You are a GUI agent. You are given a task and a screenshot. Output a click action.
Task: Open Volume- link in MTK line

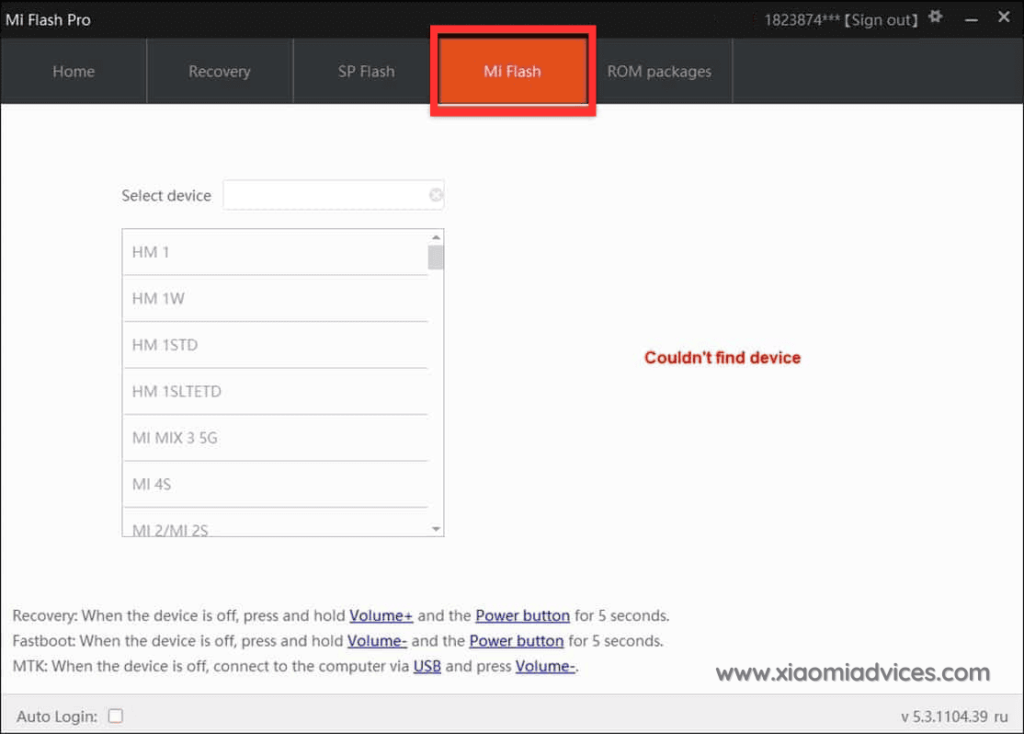pyautogui.click(x=545, y=666)
